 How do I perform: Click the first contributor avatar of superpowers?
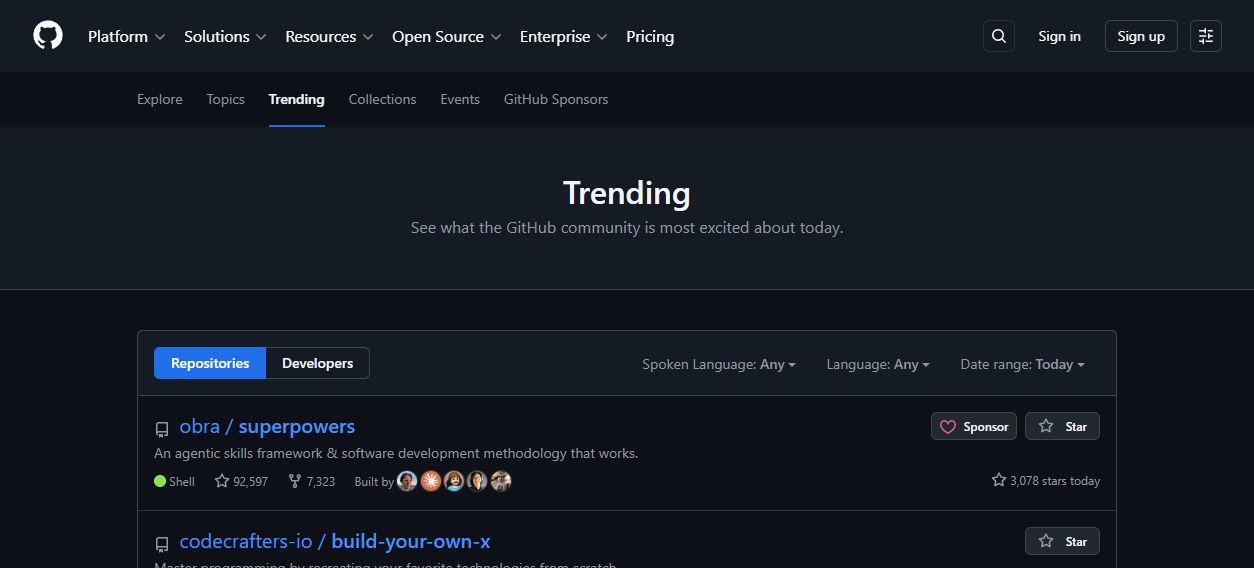click(407, 481)
